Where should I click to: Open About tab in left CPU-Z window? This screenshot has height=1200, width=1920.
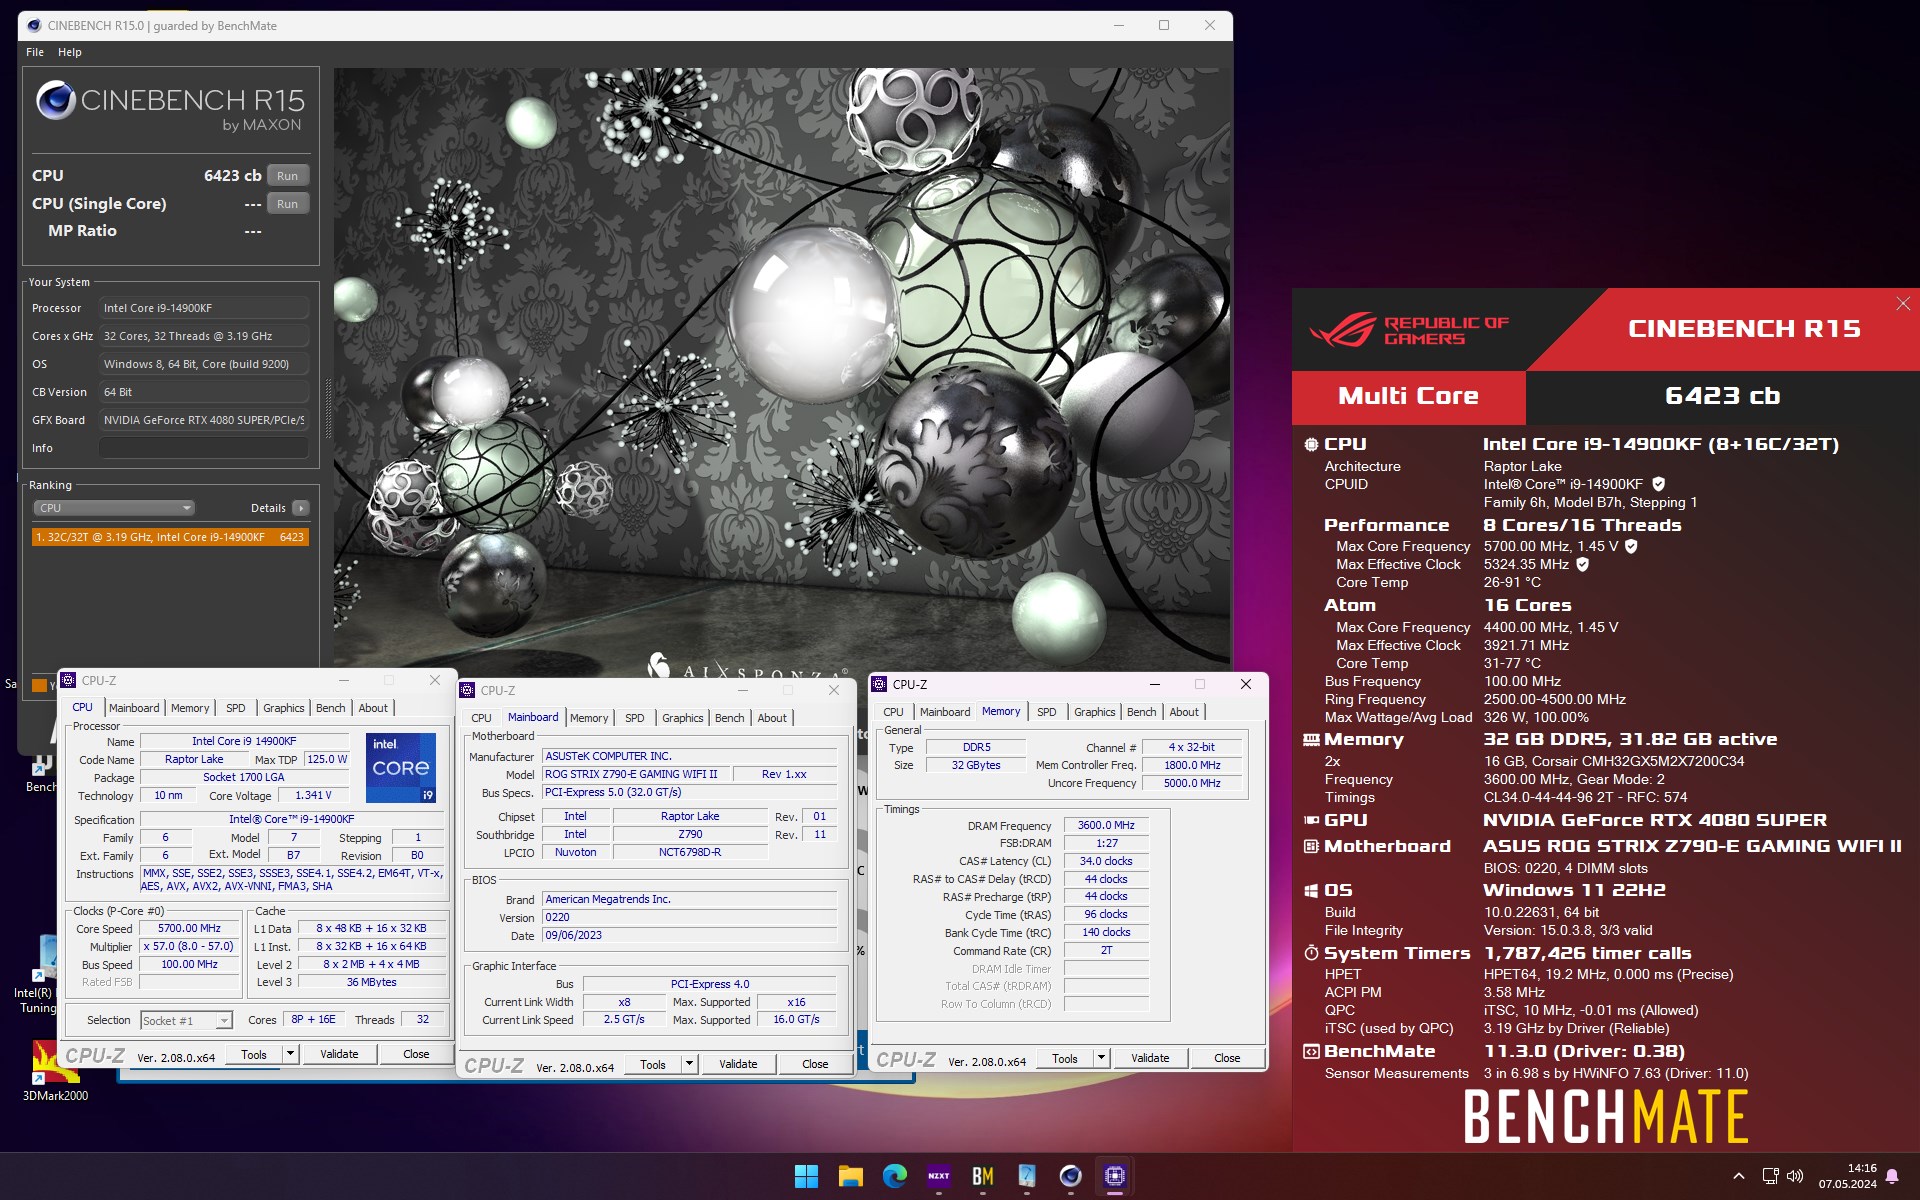[373, 708]
